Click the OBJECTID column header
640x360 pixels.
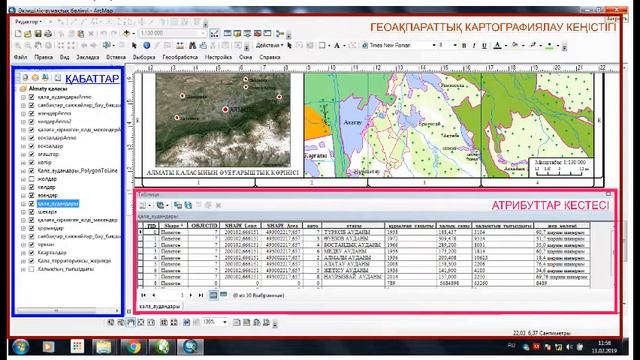click(x=204, y=225)
